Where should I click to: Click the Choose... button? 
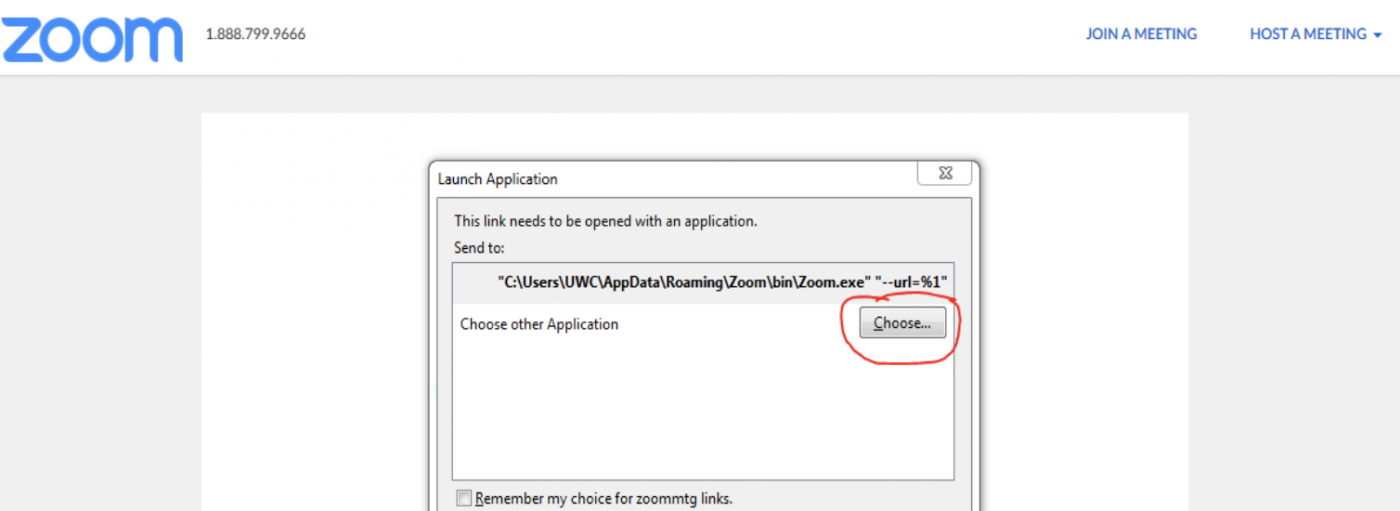coord(902,323)
